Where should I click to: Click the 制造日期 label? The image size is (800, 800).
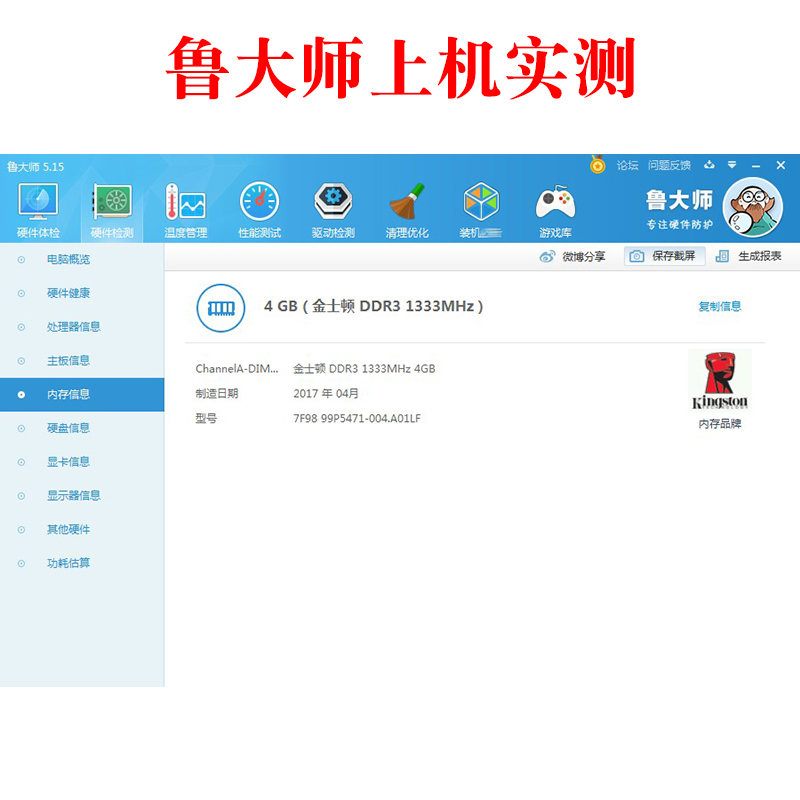click(217, 393)
